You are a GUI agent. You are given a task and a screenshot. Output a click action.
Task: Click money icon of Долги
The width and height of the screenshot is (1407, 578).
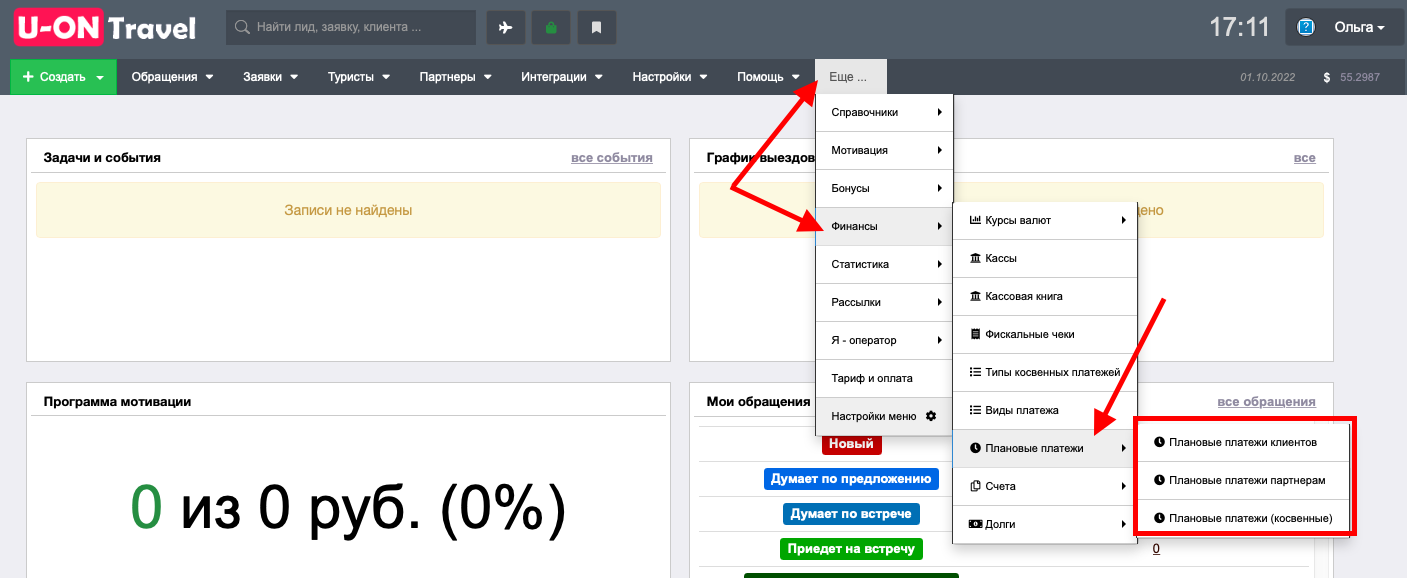(x=976, y=524)
